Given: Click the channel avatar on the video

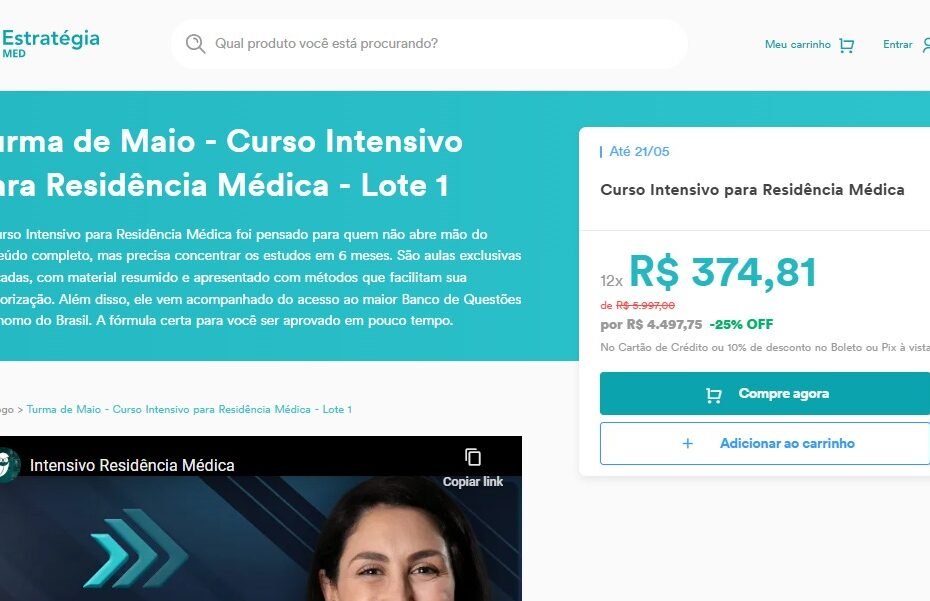Looking at the screenshot, I should (8, 465).
